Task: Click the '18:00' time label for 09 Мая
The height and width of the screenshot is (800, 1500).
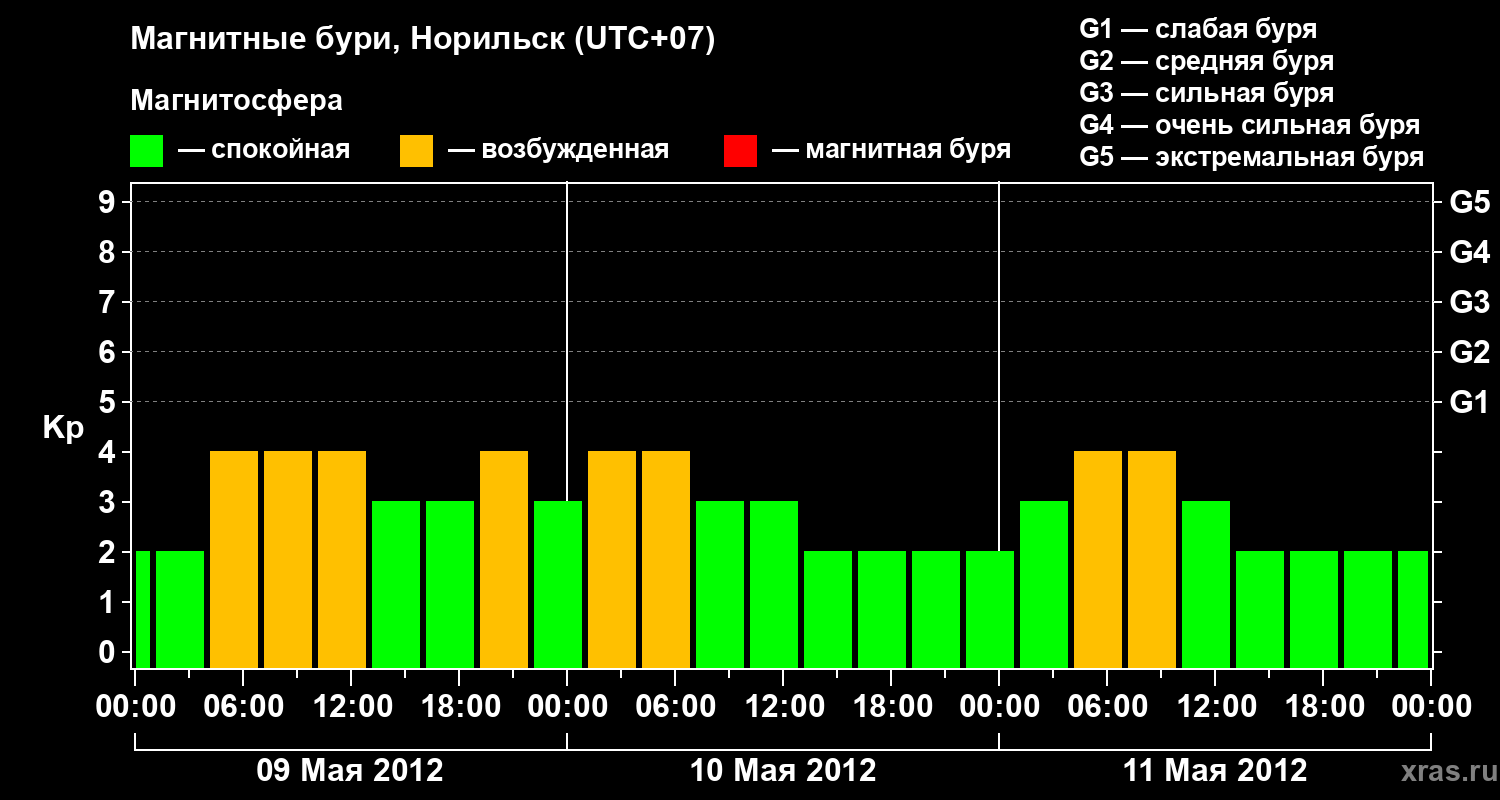Action: click(x=462, y=706)
